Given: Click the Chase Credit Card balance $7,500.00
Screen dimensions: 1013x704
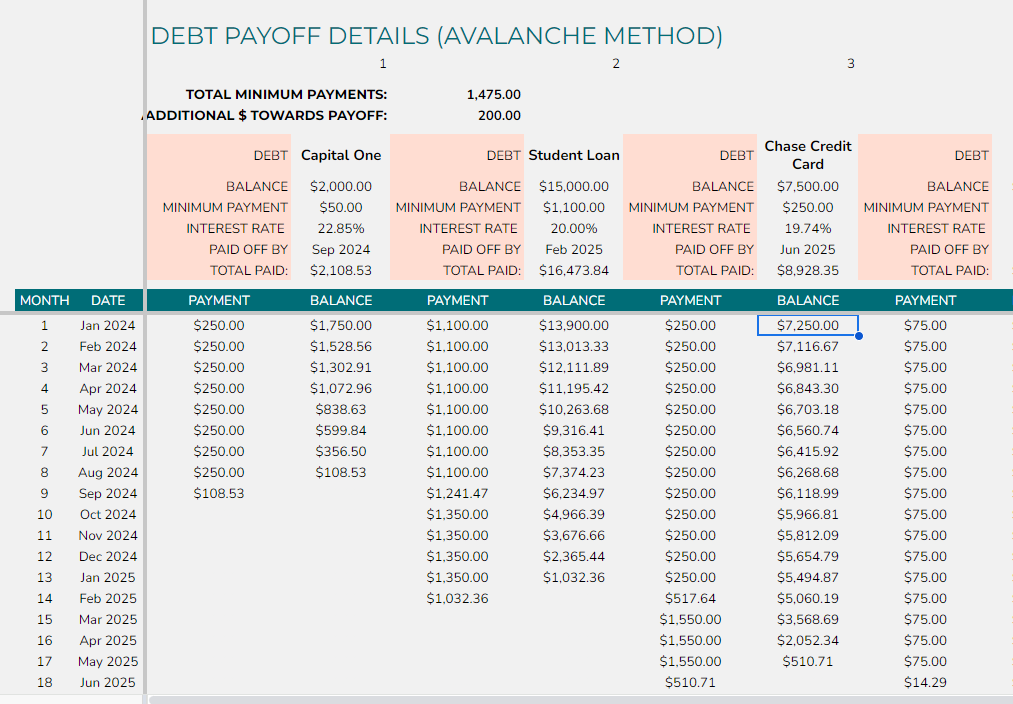Looking at the screenshot, I should (x=807, y=186).
